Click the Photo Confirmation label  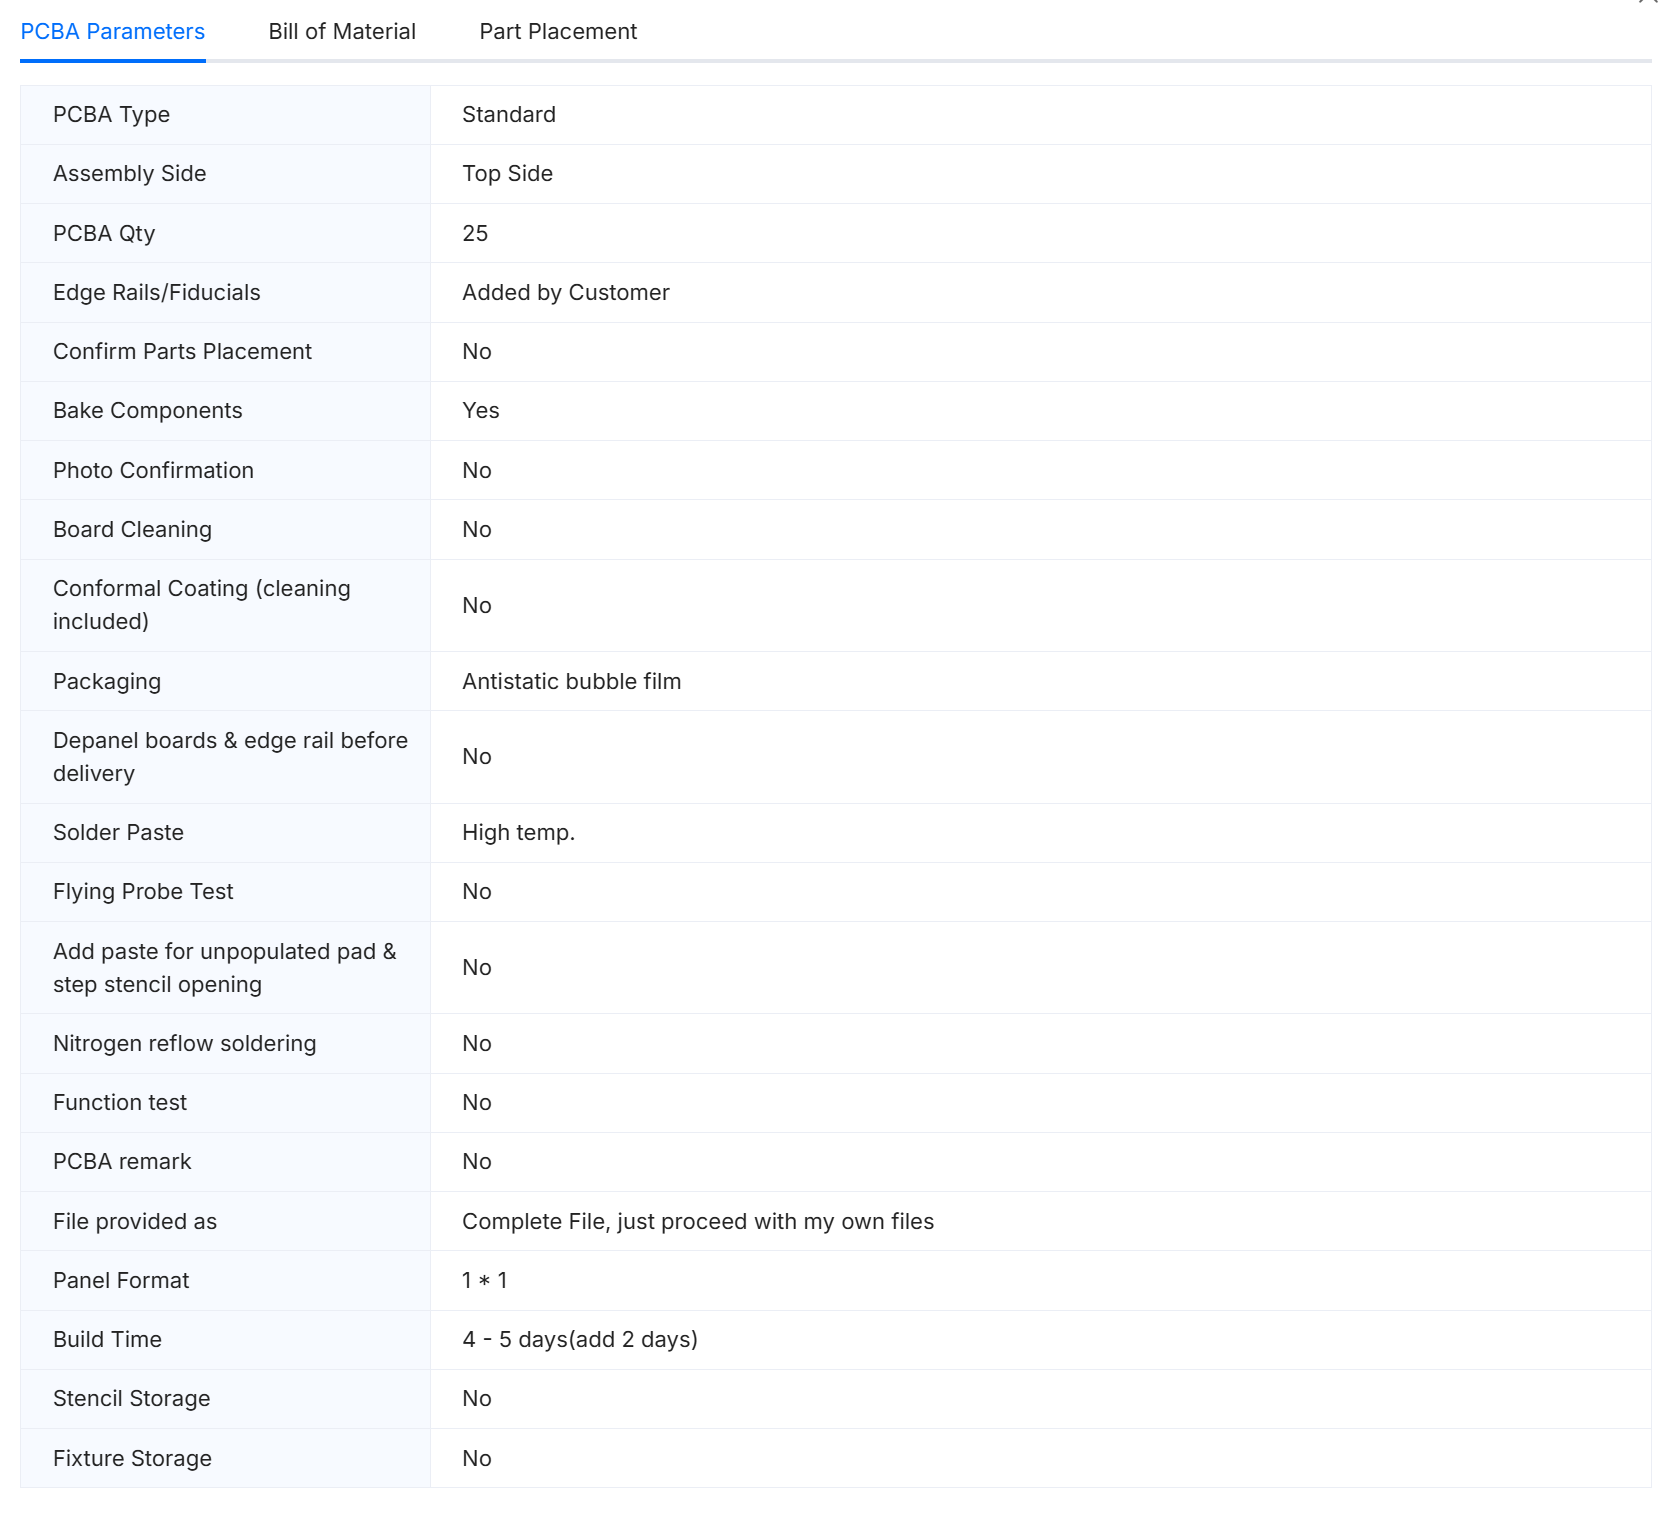click(x=153, y=471)
